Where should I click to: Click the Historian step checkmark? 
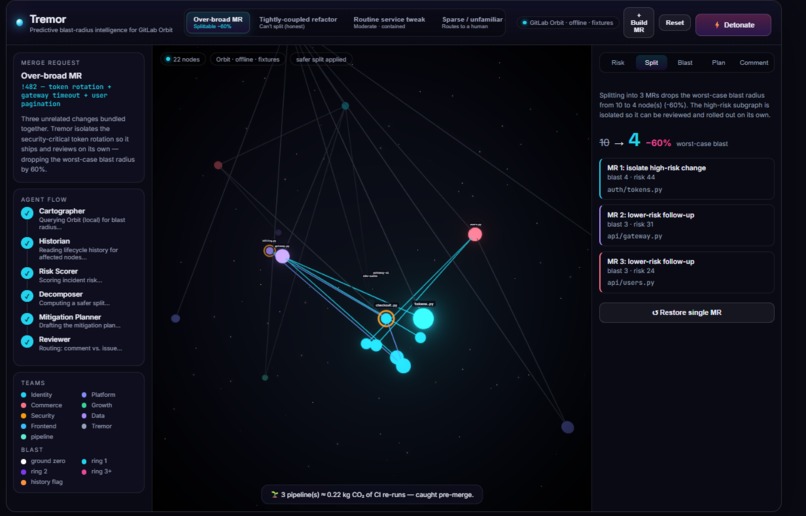[x=27, y=243]
